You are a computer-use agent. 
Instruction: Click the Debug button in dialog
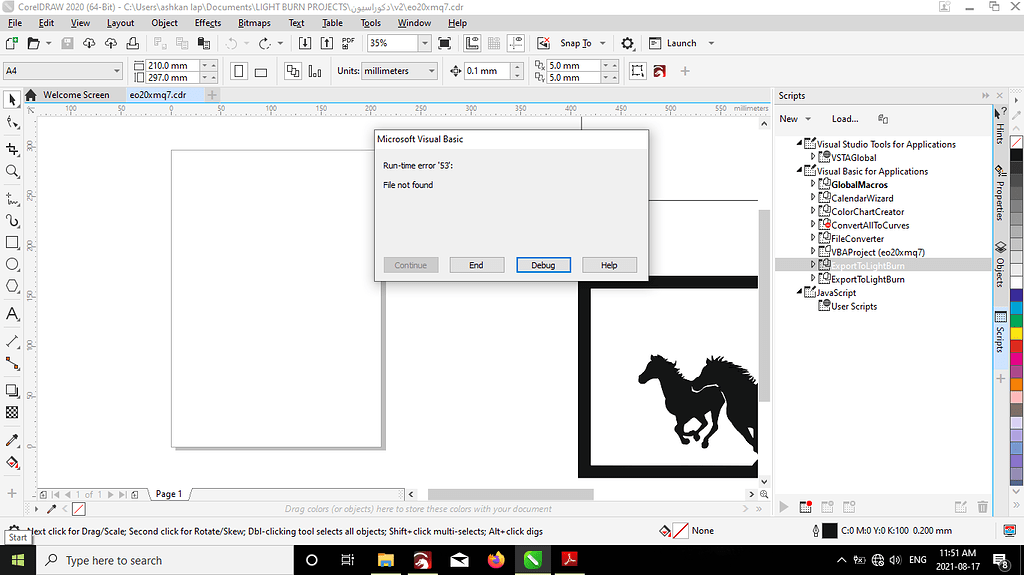tap(543, 265)
